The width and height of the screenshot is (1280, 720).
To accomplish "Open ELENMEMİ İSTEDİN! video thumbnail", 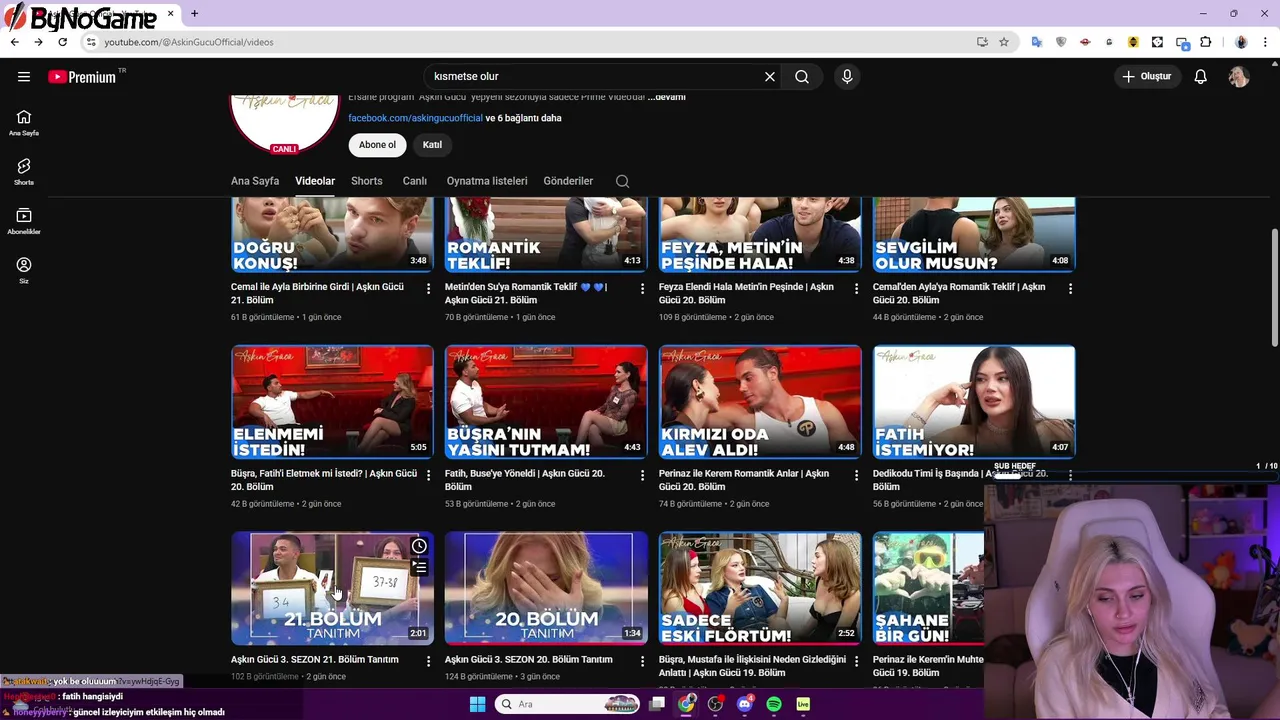I will (332, 402).
